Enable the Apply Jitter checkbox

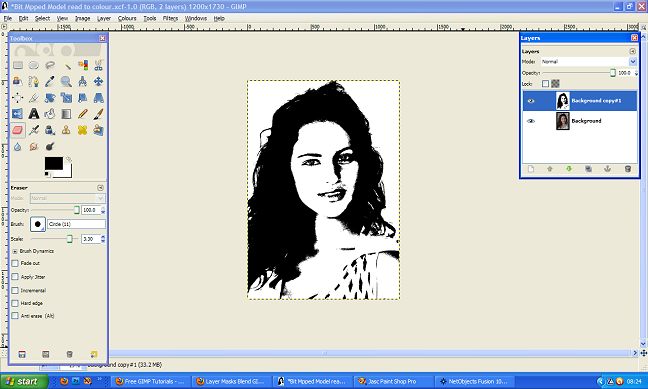tap(15, 277)
